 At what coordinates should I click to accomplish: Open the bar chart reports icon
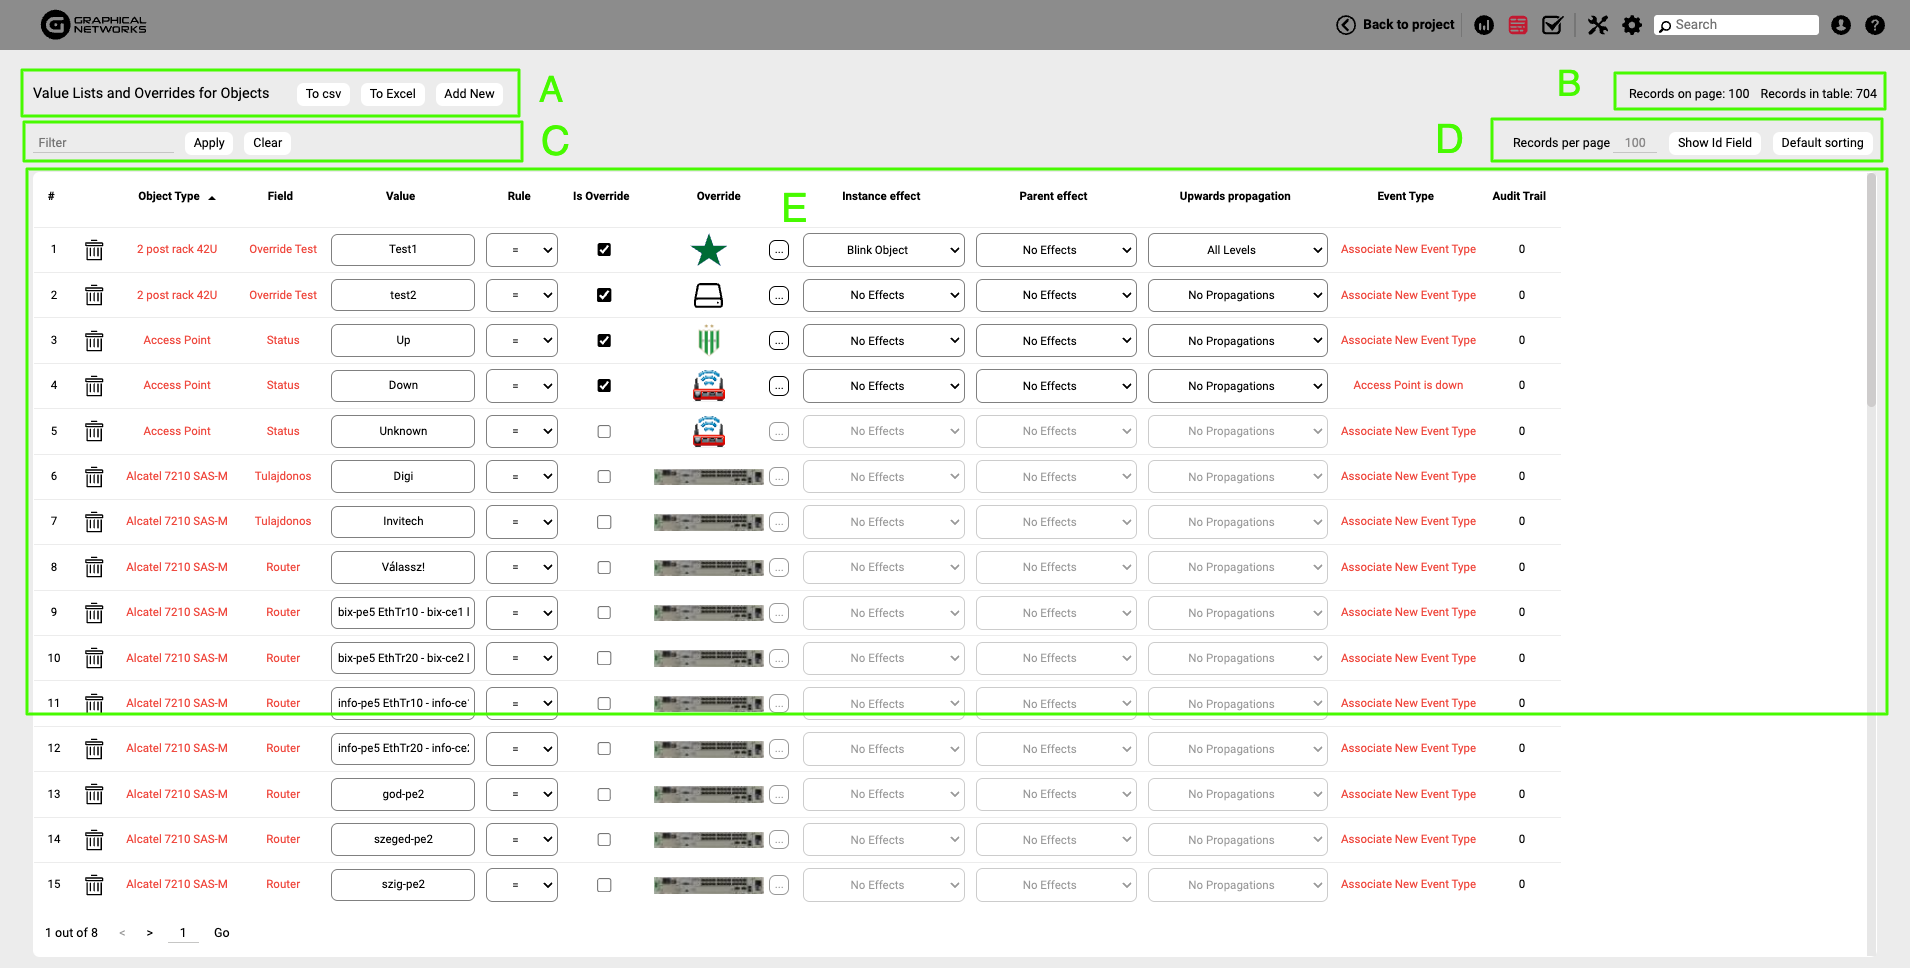[x=1484, y=25]
